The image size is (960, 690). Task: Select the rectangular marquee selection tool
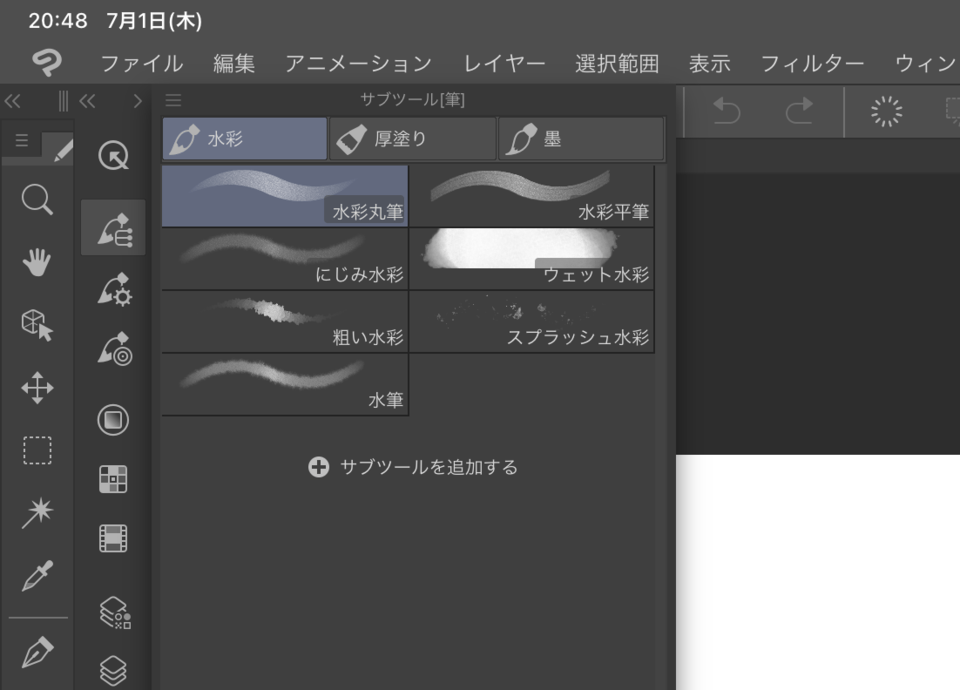point(37,451)
